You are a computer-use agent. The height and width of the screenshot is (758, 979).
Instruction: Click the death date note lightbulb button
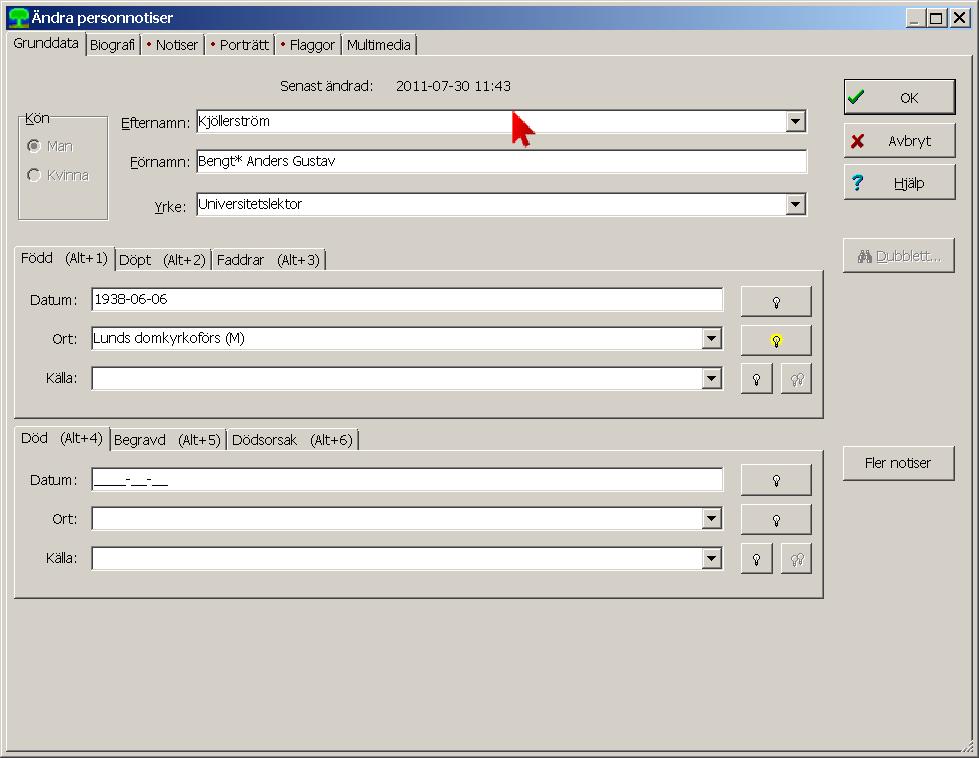[776, 480]
